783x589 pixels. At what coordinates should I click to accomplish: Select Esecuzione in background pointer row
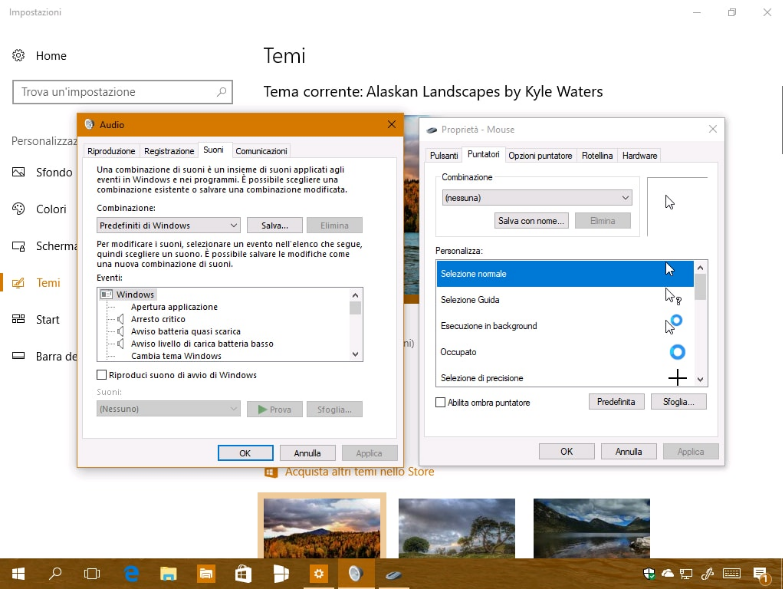click(x=565, y=325)
